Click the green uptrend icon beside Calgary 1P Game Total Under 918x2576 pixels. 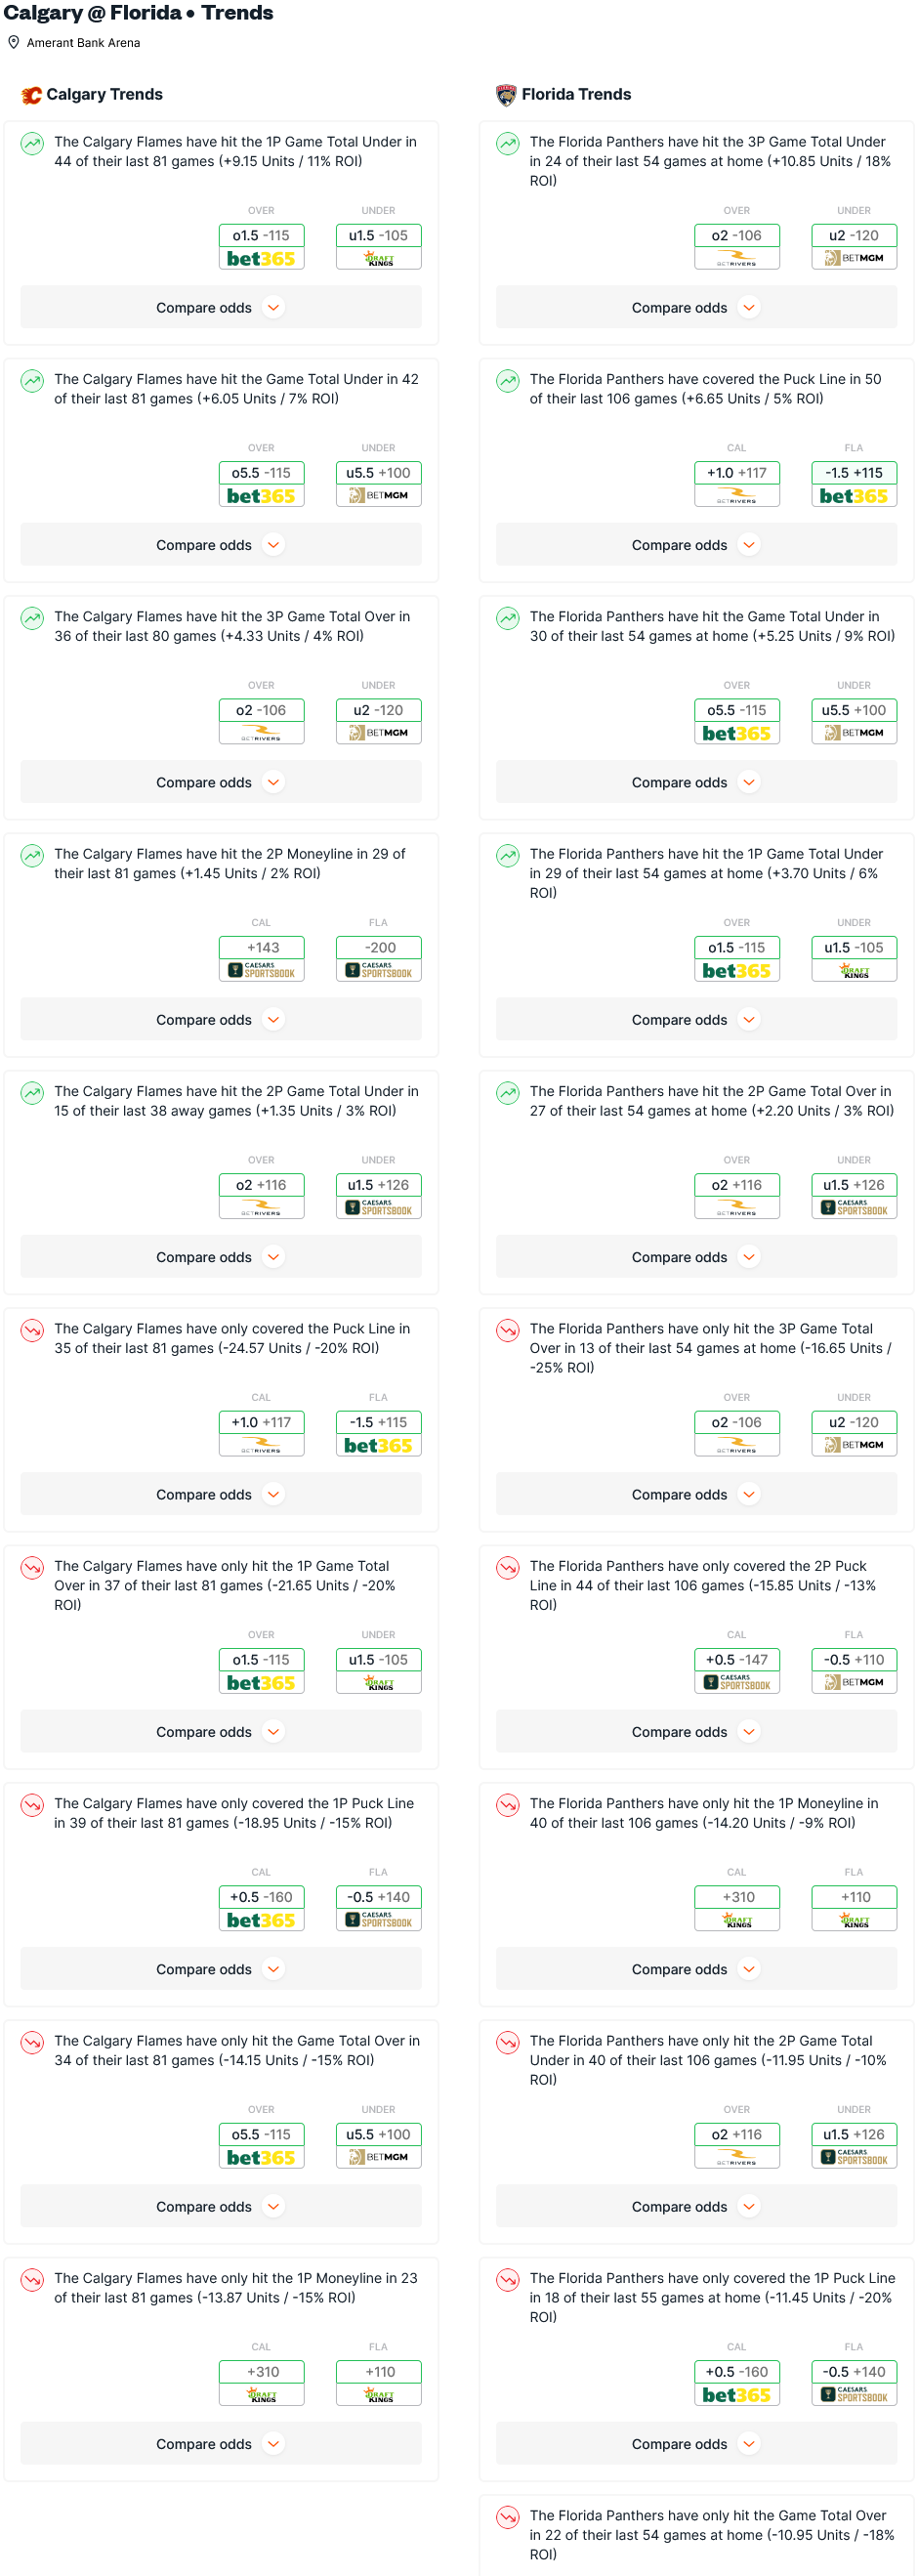point(32,143)
